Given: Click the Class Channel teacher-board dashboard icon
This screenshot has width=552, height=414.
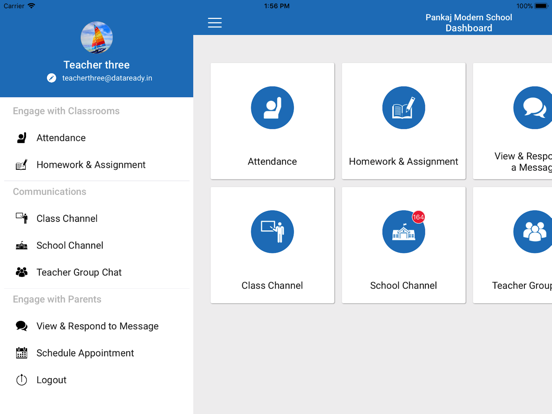Looking at the screenshot, I should 272,232.
